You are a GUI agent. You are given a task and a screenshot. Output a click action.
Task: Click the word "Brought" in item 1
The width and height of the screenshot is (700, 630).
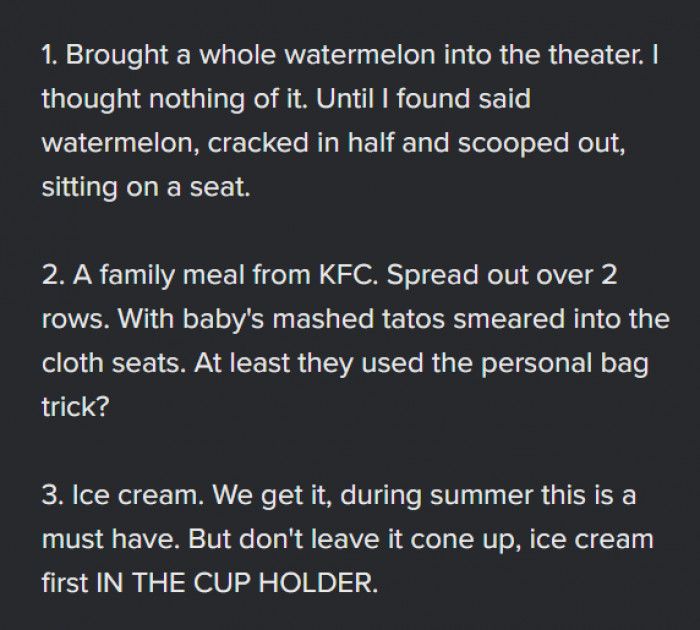117,56
